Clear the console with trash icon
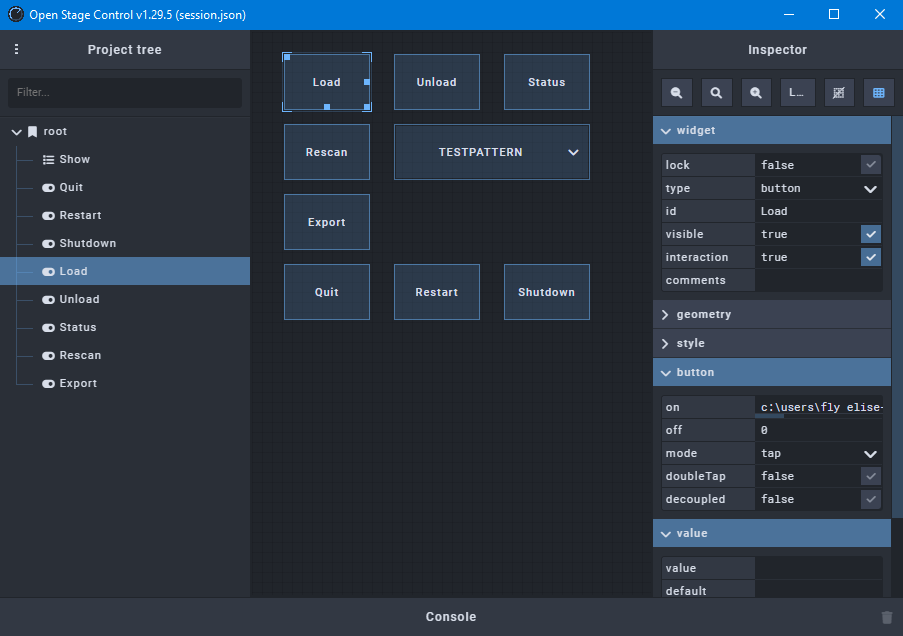This screenshot has width=903, height=636. pos(887,617)
